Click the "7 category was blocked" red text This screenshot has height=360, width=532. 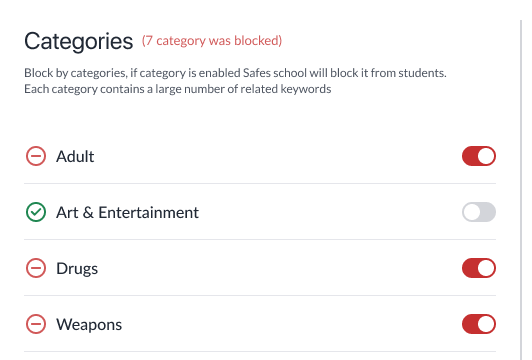tap(212, 41)
